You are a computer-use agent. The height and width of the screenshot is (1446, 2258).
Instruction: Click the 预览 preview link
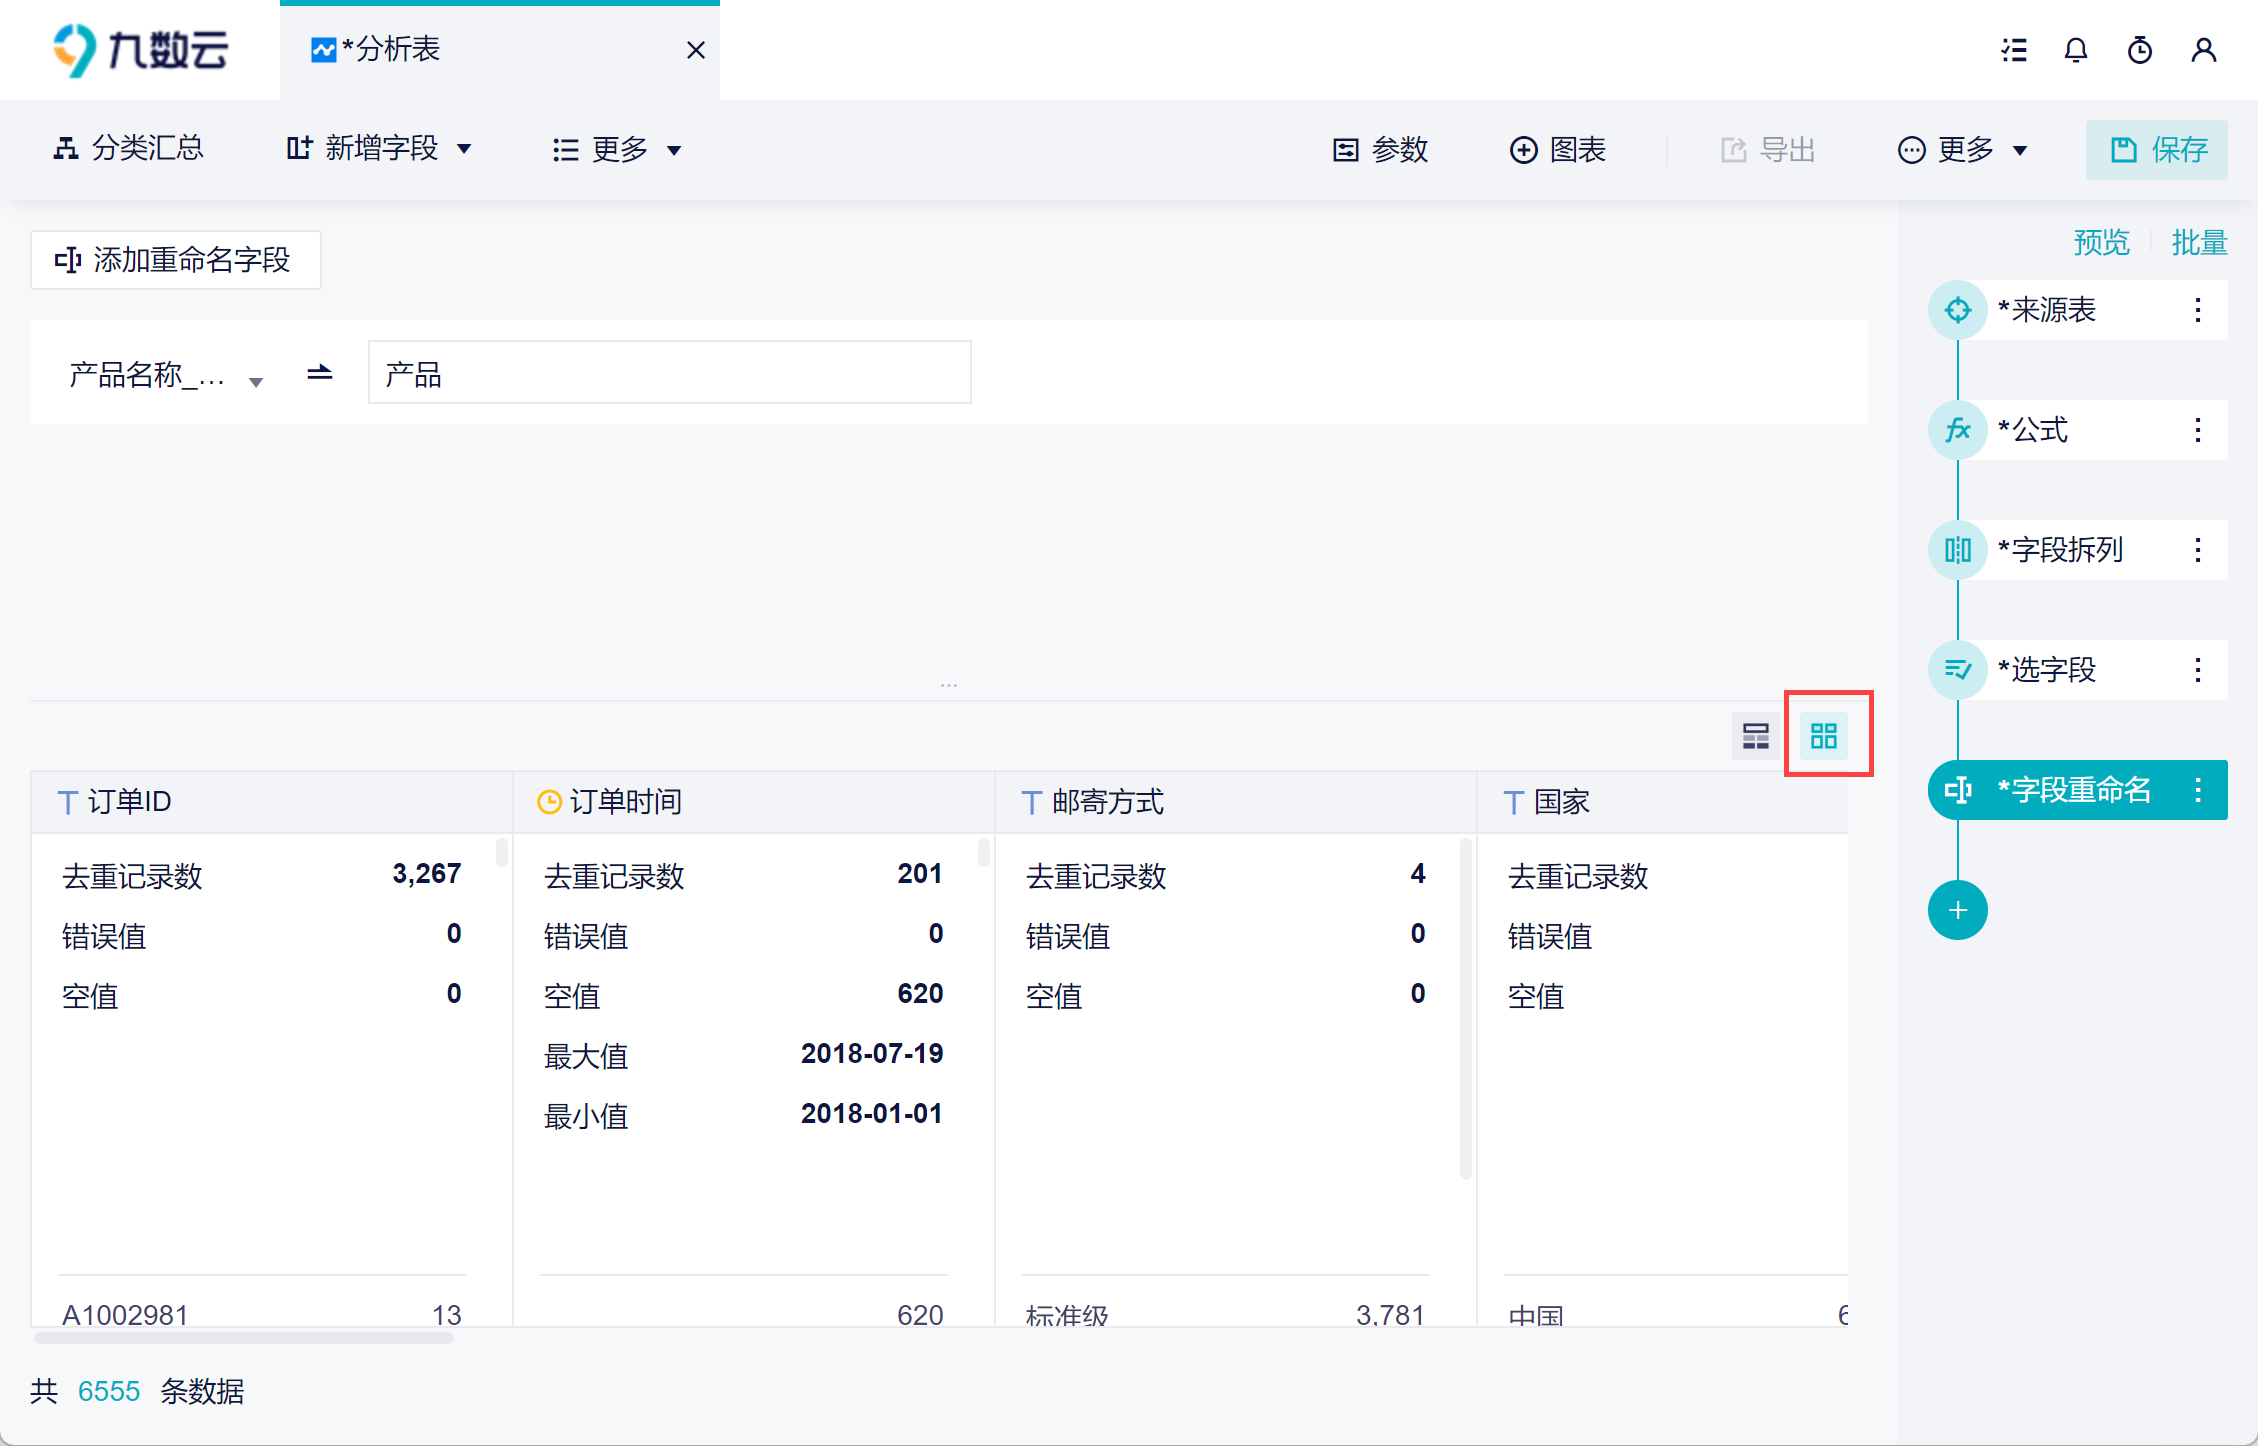pos(2101,243)
